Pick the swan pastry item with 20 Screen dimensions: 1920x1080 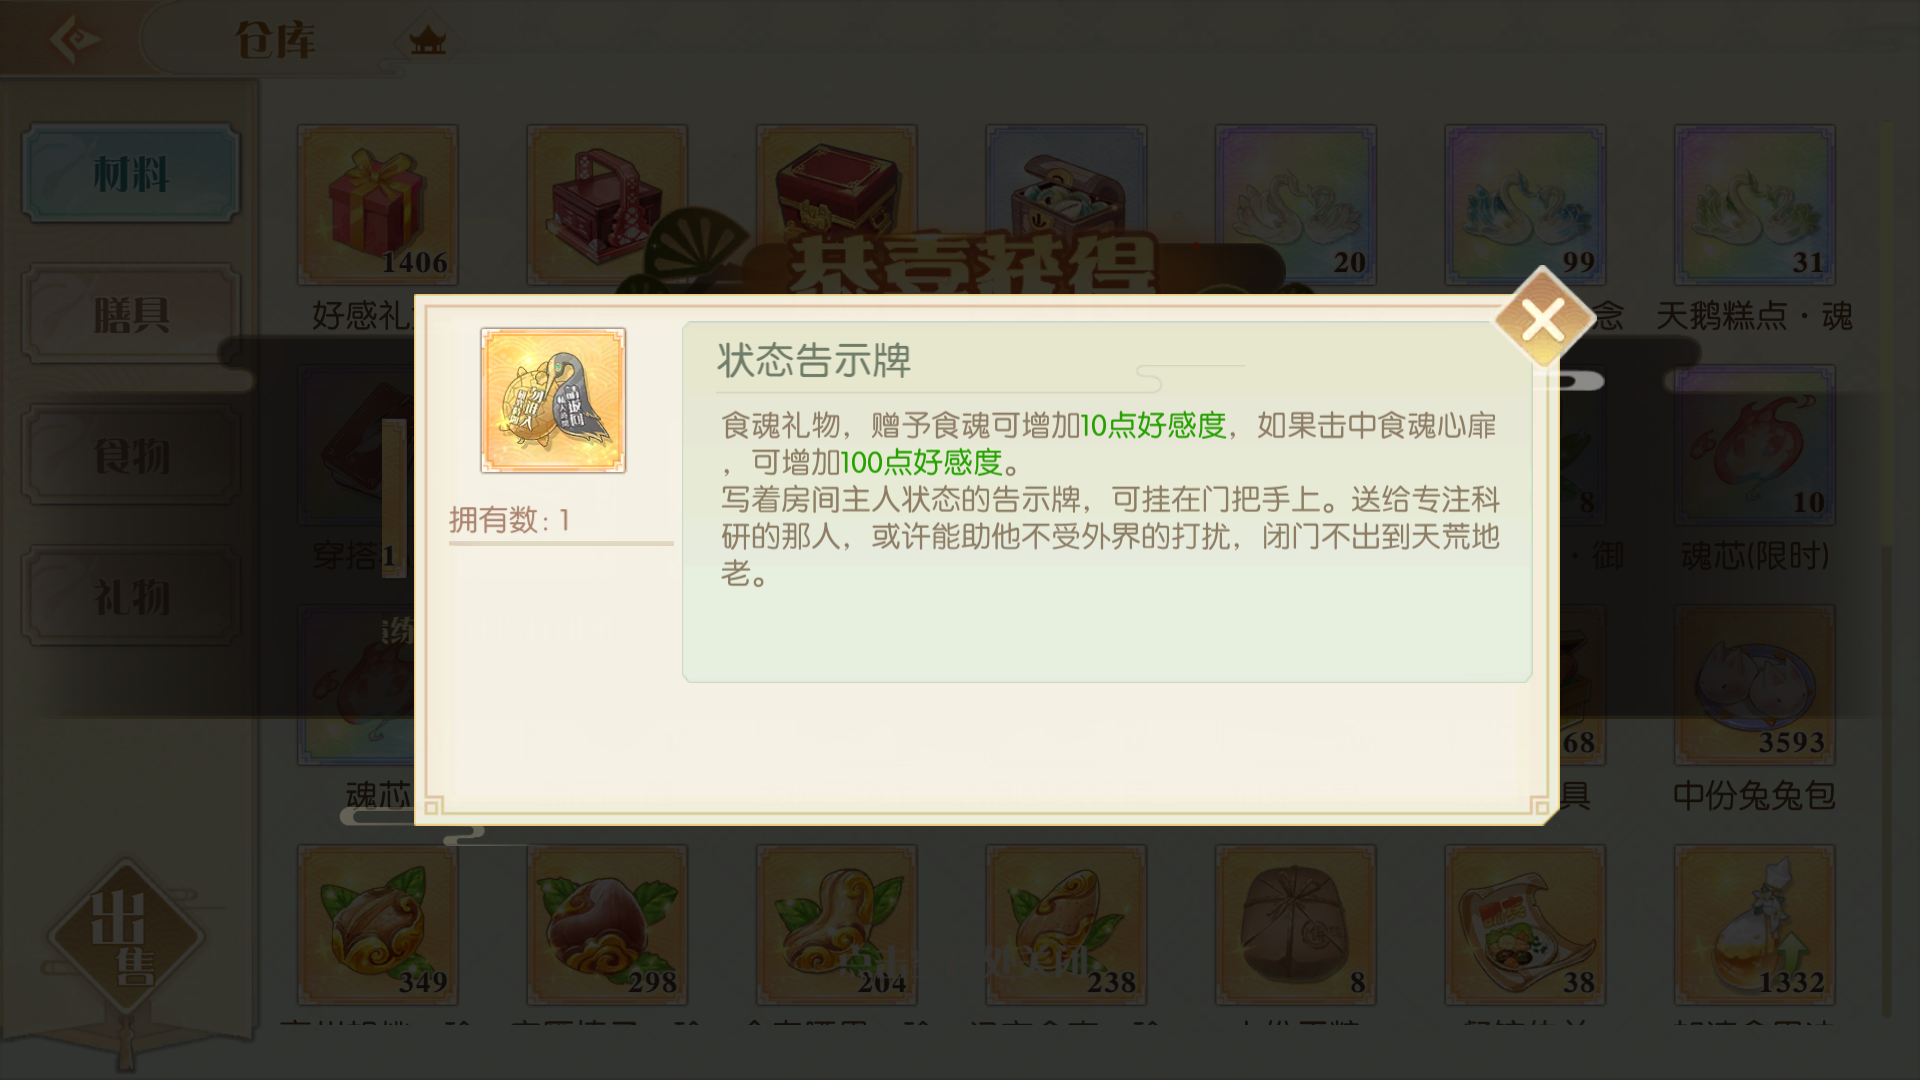(1295, 205)
